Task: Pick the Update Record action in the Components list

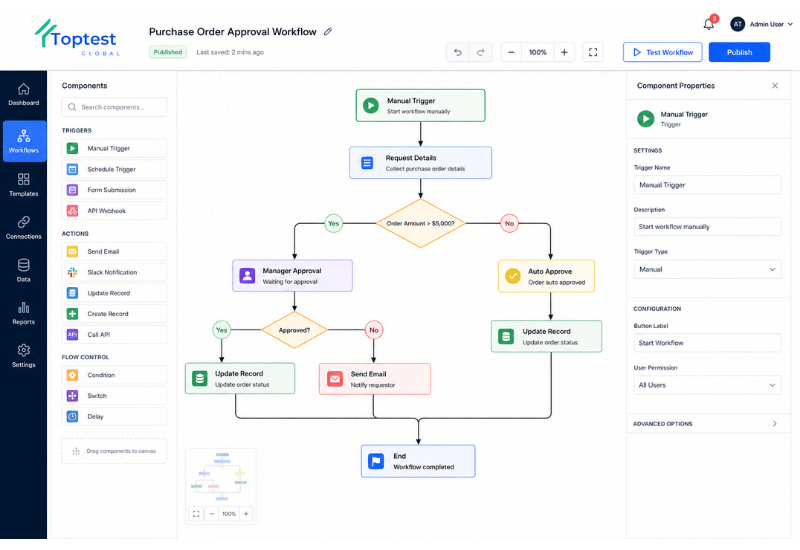Action: tap(114, 293)
